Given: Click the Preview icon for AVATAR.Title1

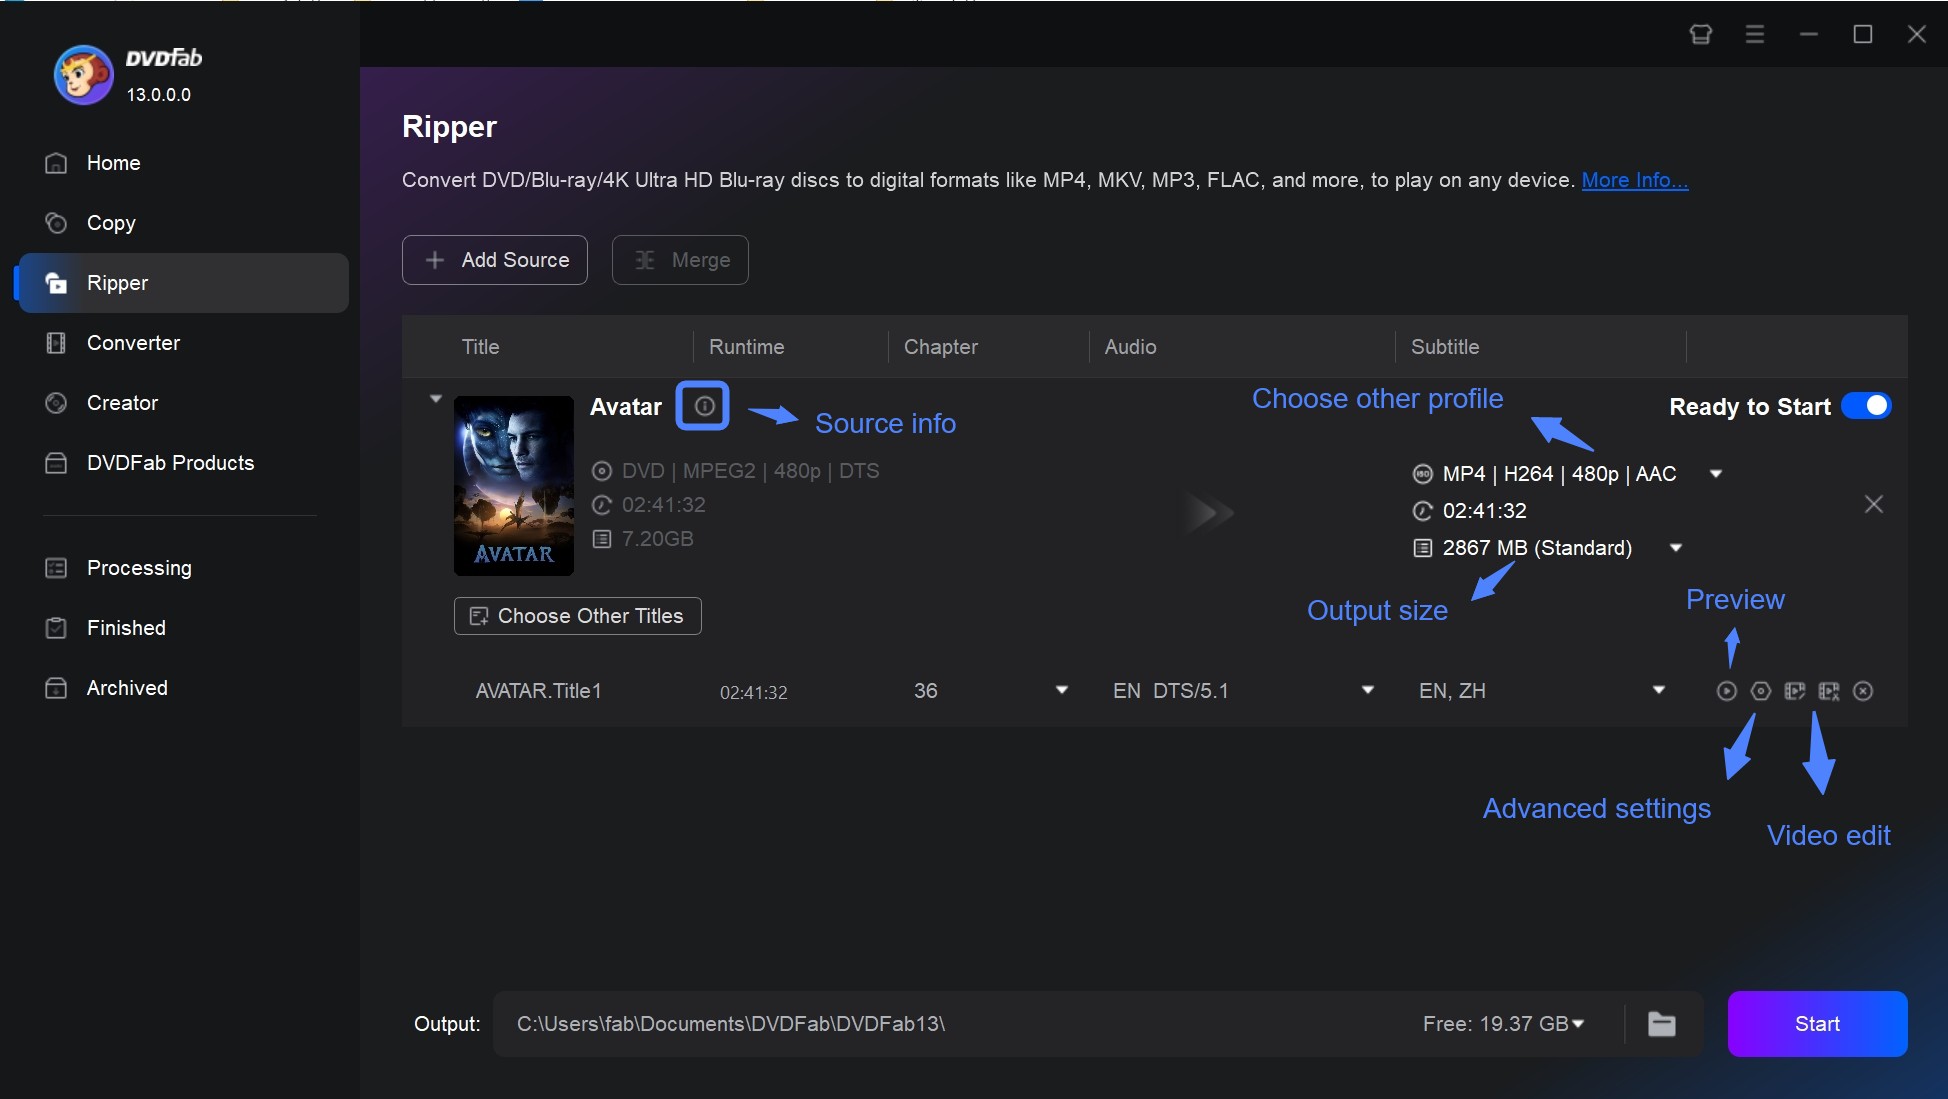Looking at the screenshot, I should (x=1727, y=689).
